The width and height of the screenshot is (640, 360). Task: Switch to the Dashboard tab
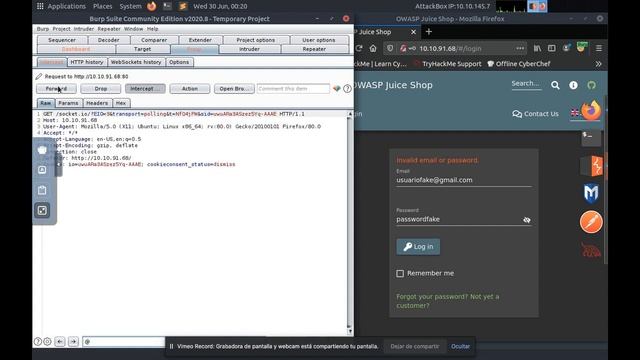pyautogui.click(x=76, y=49)
